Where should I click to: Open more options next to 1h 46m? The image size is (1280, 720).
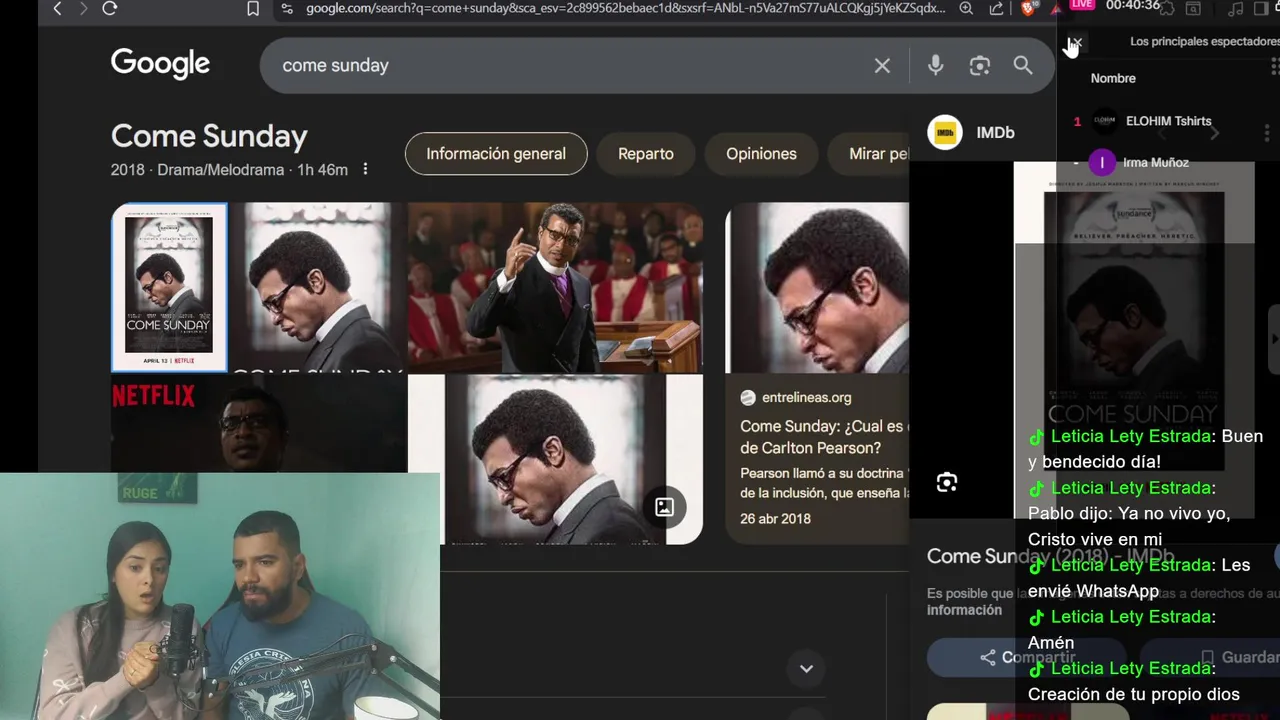(365, 169)
